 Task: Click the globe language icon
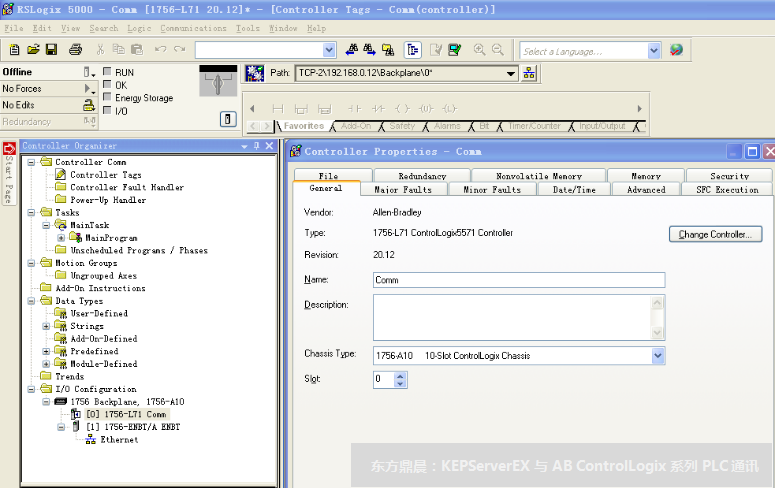point(676,49)
